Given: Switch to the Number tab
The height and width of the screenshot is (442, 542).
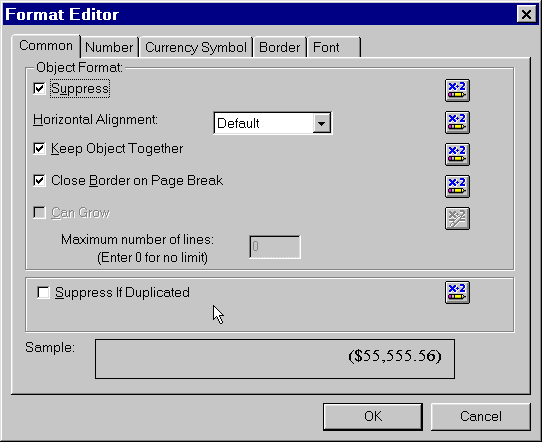Looking at the screenshot, I should click(109, 47).
